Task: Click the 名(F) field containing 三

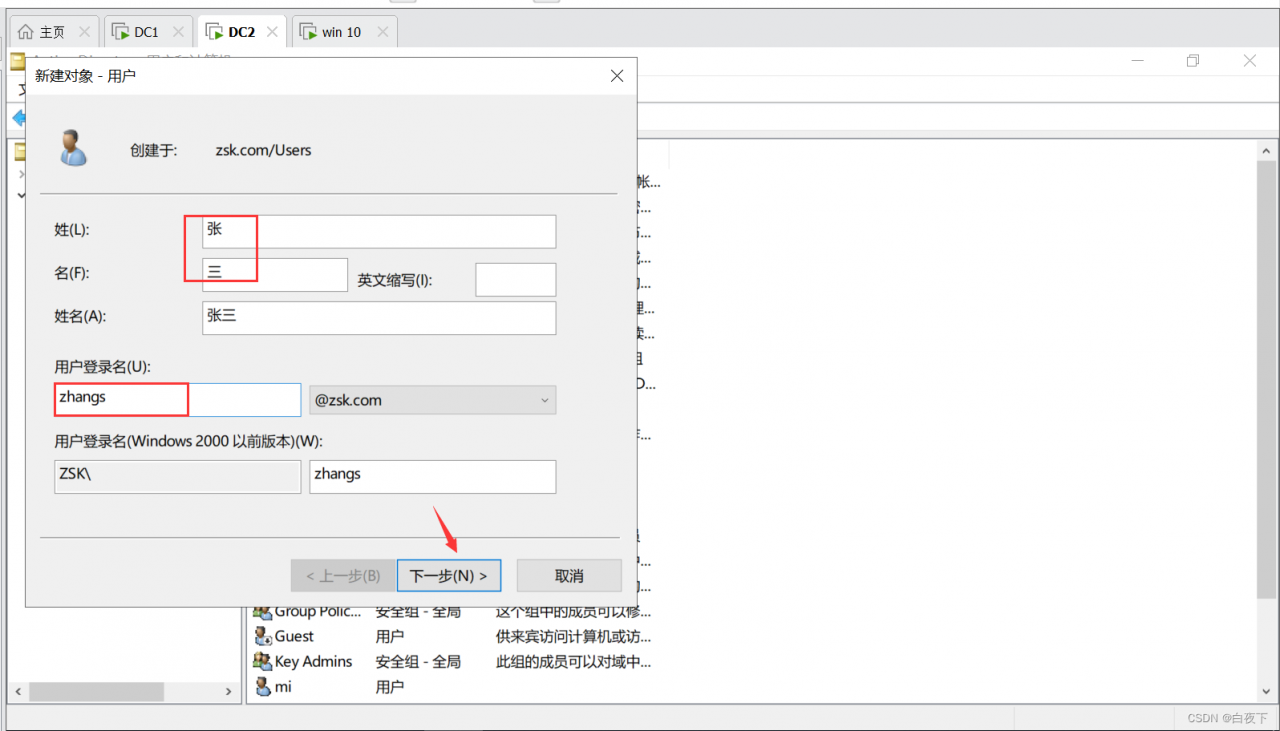Action: click(x=275, y=274)
